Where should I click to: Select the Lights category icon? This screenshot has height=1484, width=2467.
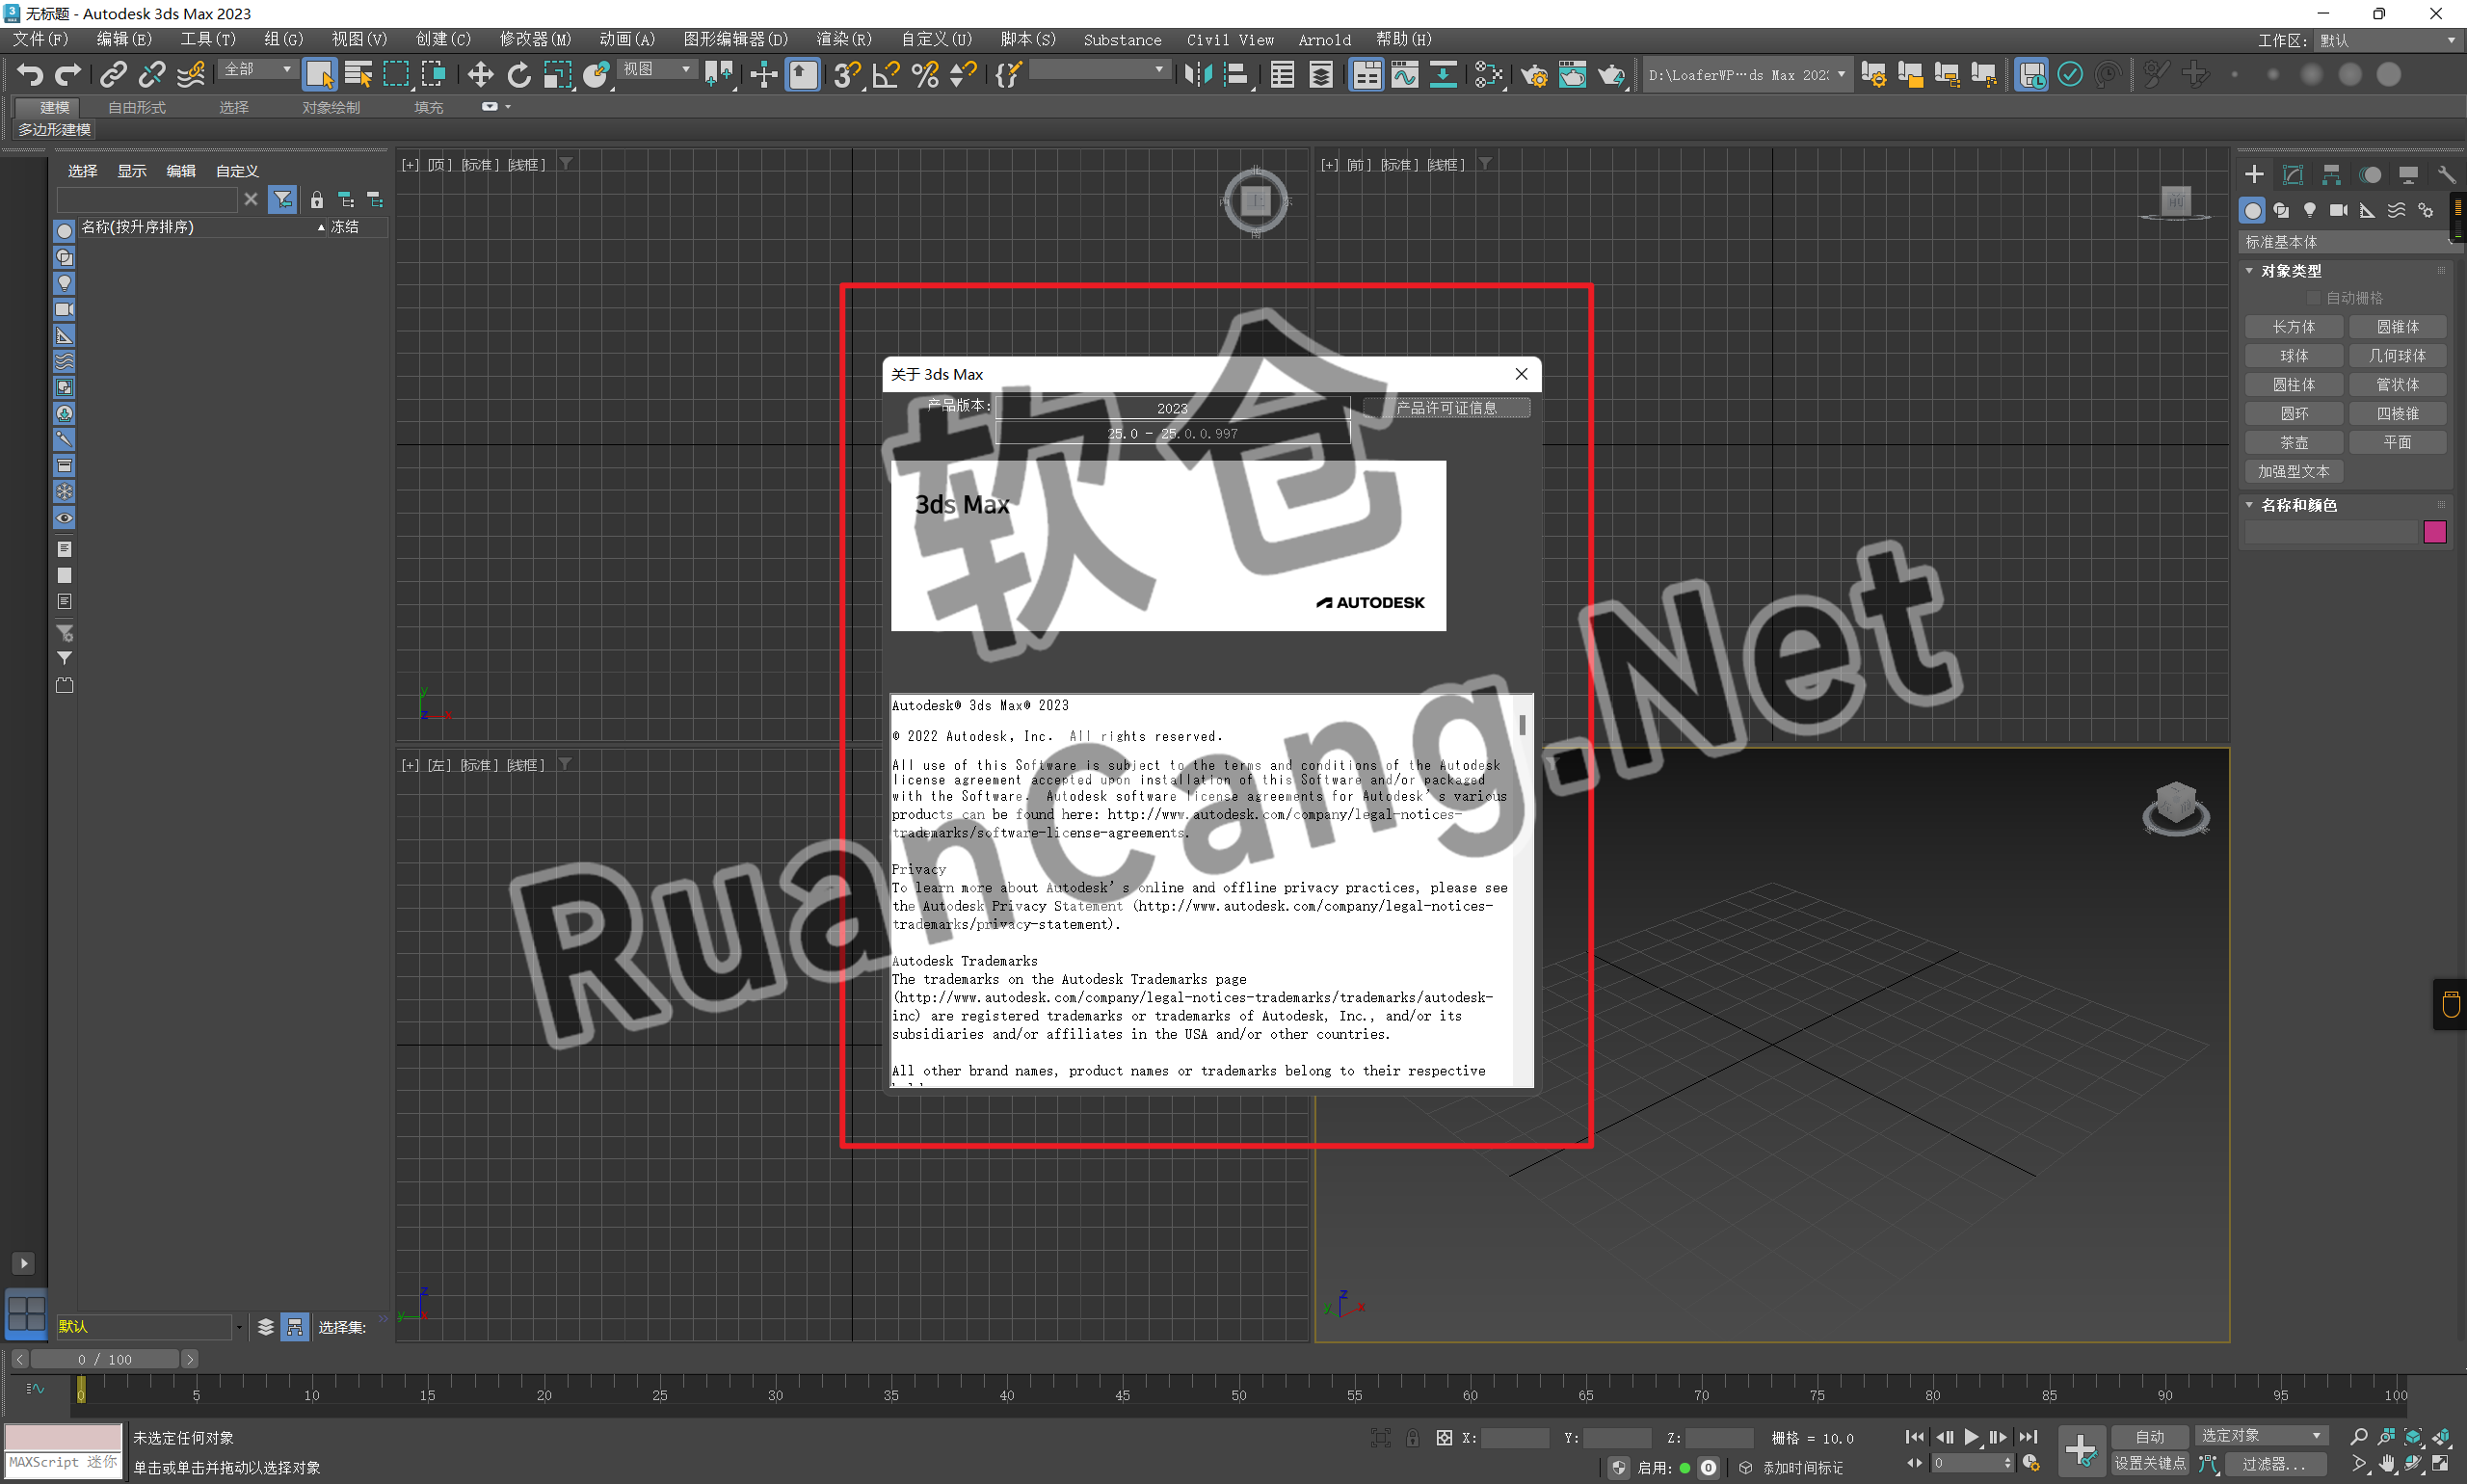pyautogui.click(x=2309, y=210)
